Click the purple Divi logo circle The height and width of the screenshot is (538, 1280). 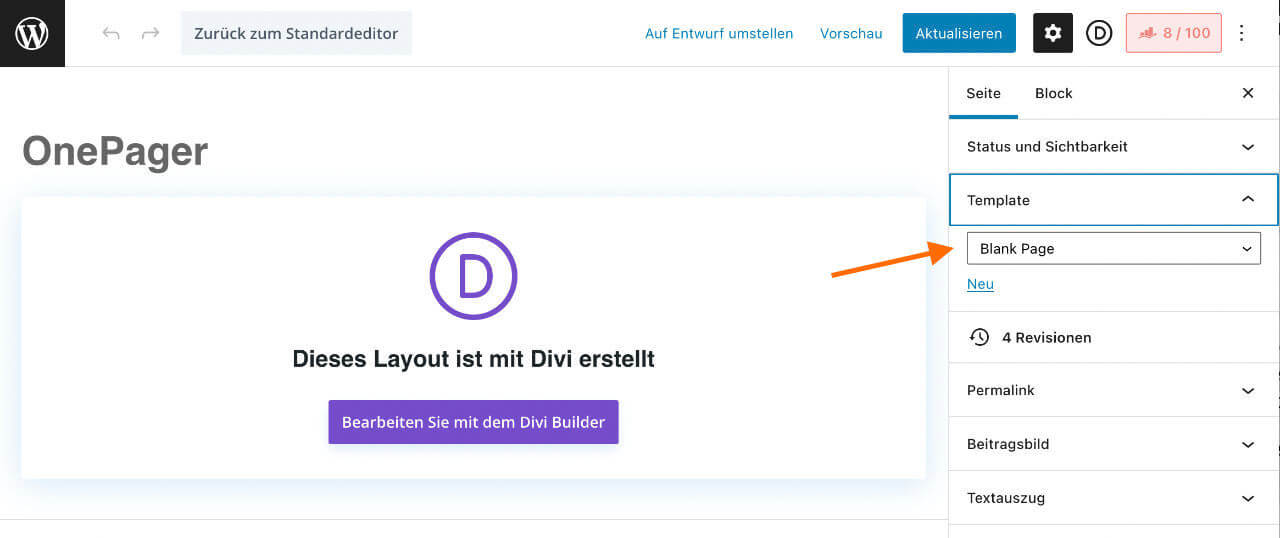[473, 276]
